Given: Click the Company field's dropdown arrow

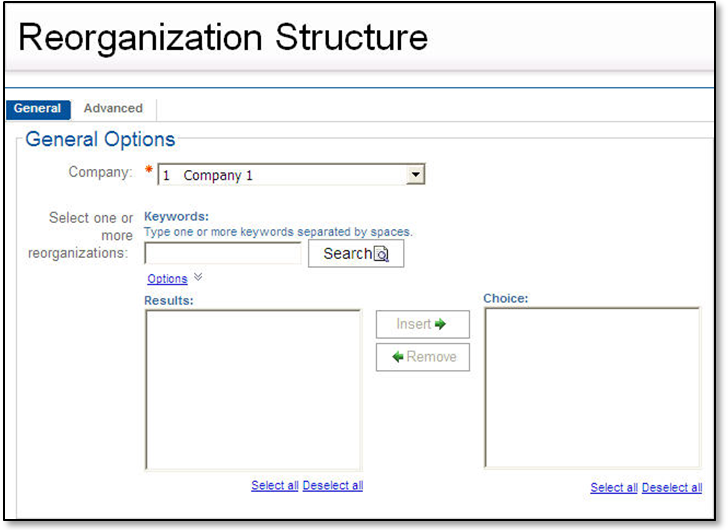Looking at the screenshot, I should pos(416,175).
